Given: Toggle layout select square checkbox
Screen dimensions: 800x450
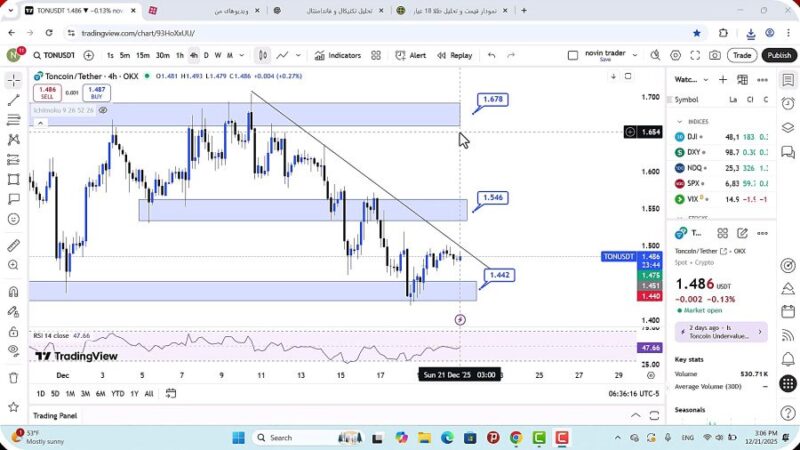Looking at the screenshot, I should [x=573, y=55].
